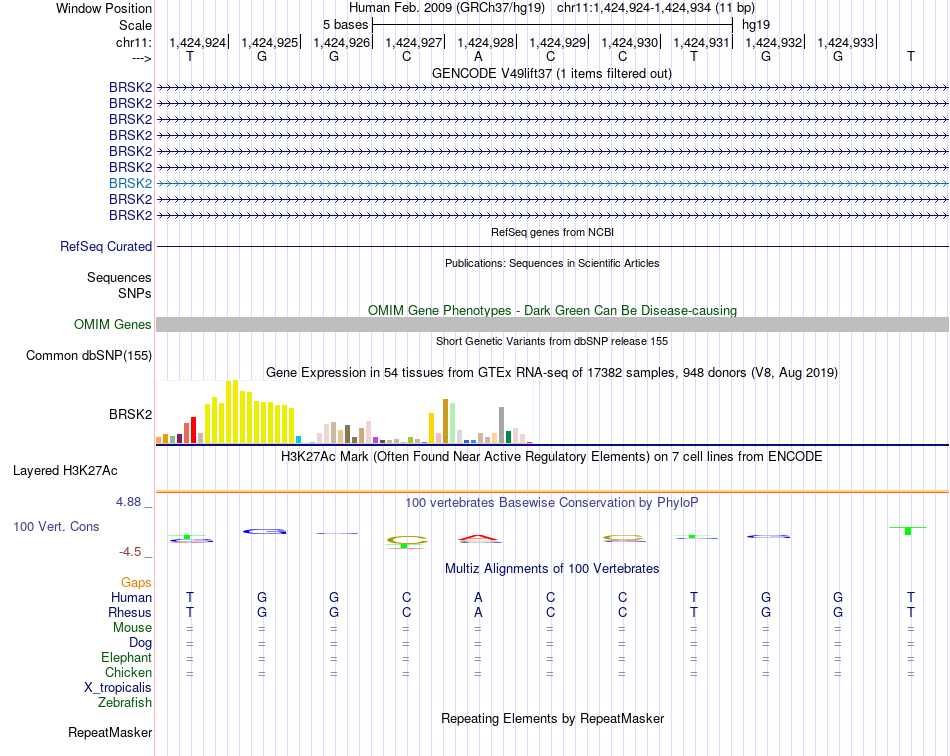Click the RefSeq Curated horizontal gene line
Image resolution: width=950 pixels, height=756 pixels.
coord(552,247)
